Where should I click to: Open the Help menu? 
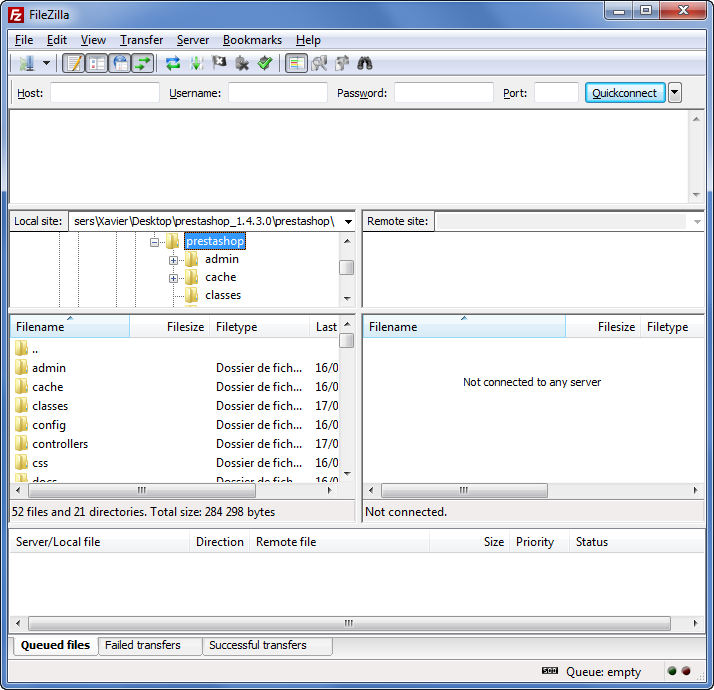click(308, 40)
